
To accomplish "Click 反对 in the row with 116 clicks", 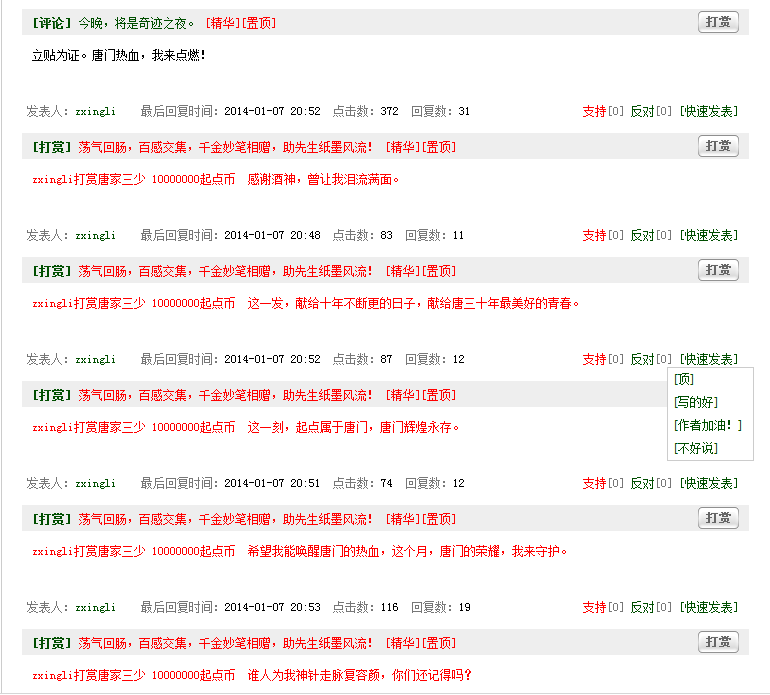I will pyautogui.click(x=642, y=608).
